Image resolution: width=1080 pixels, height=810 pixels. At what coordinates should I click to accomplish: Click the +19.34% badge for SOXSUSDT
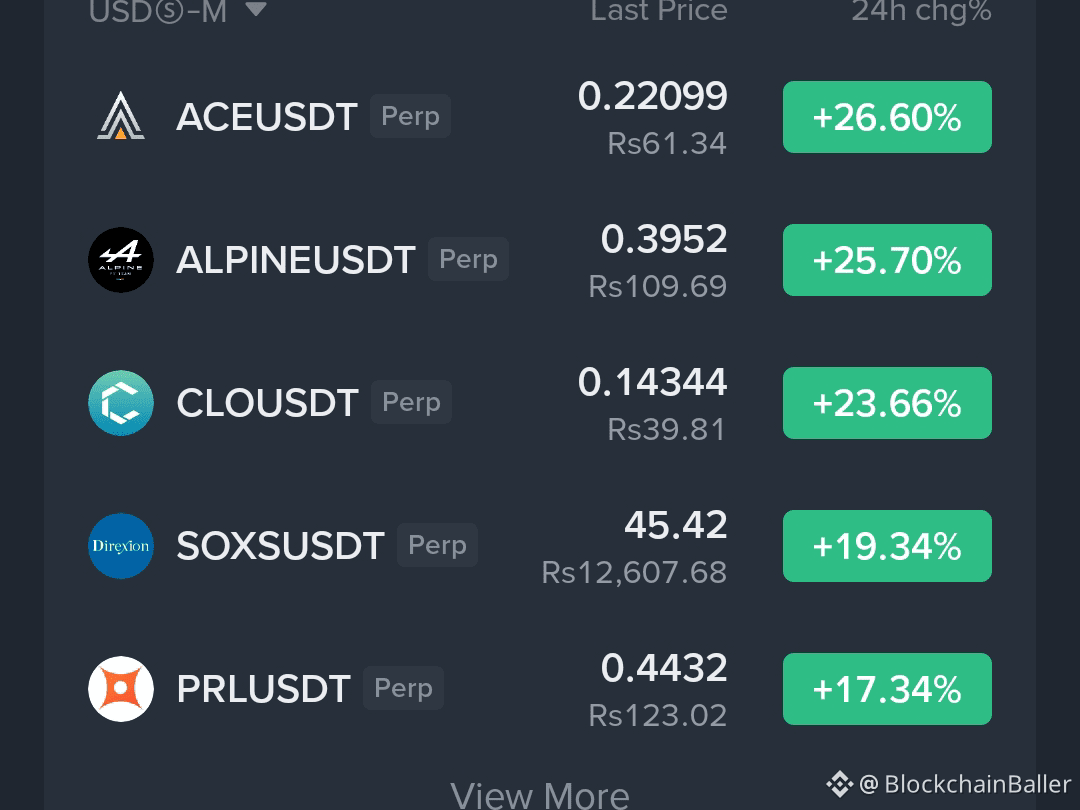click(x=887, y=546)
